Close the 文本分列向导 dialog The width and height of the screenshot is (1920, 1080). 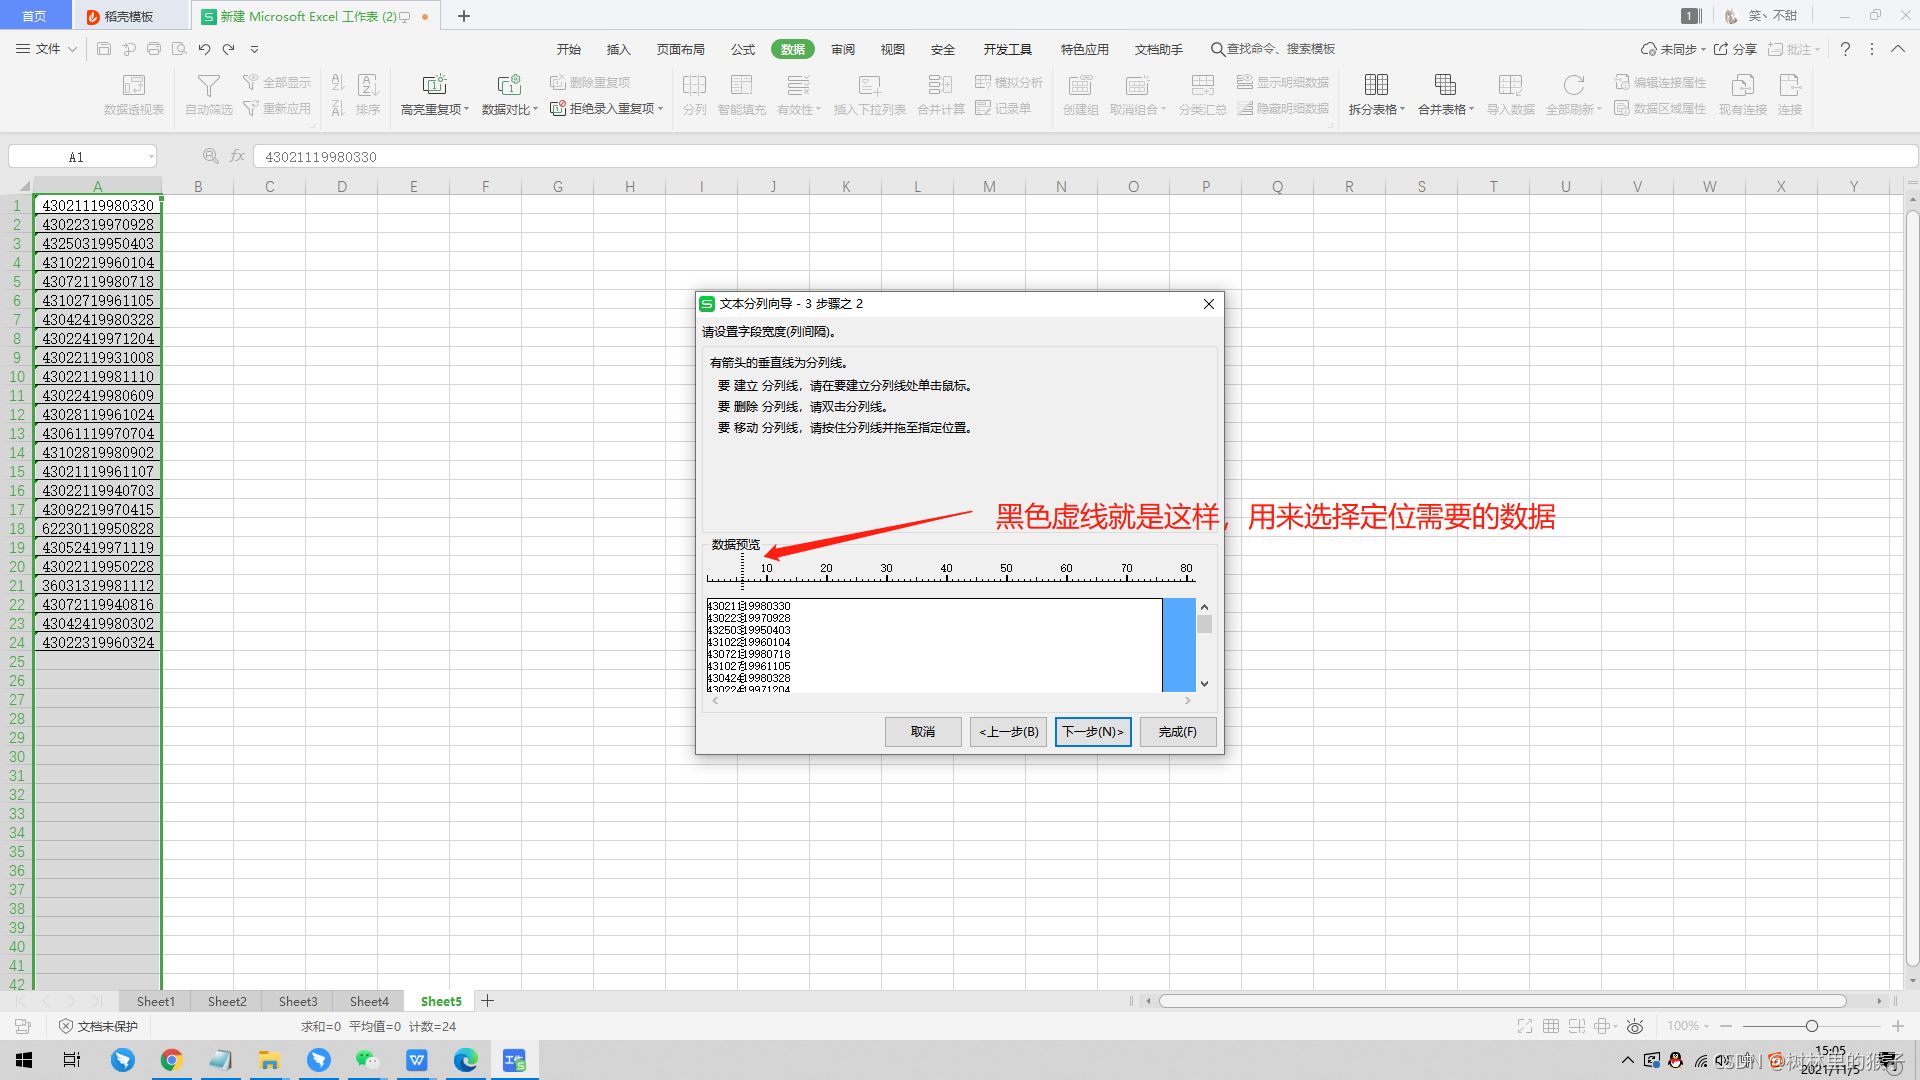(x=1209, y=304)
